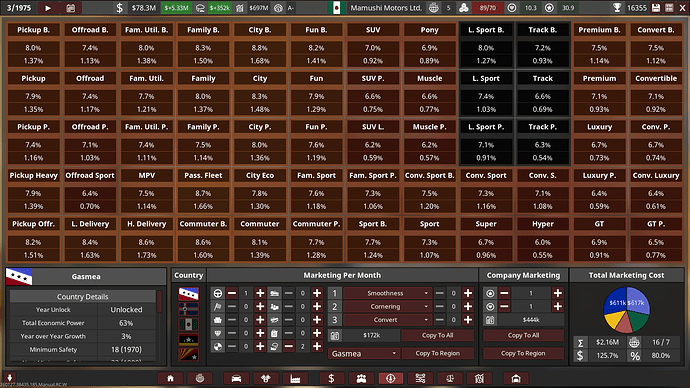This screenshot has height=388, width=690.
Task: Increase first Company Marketing value
Action: 558,293
